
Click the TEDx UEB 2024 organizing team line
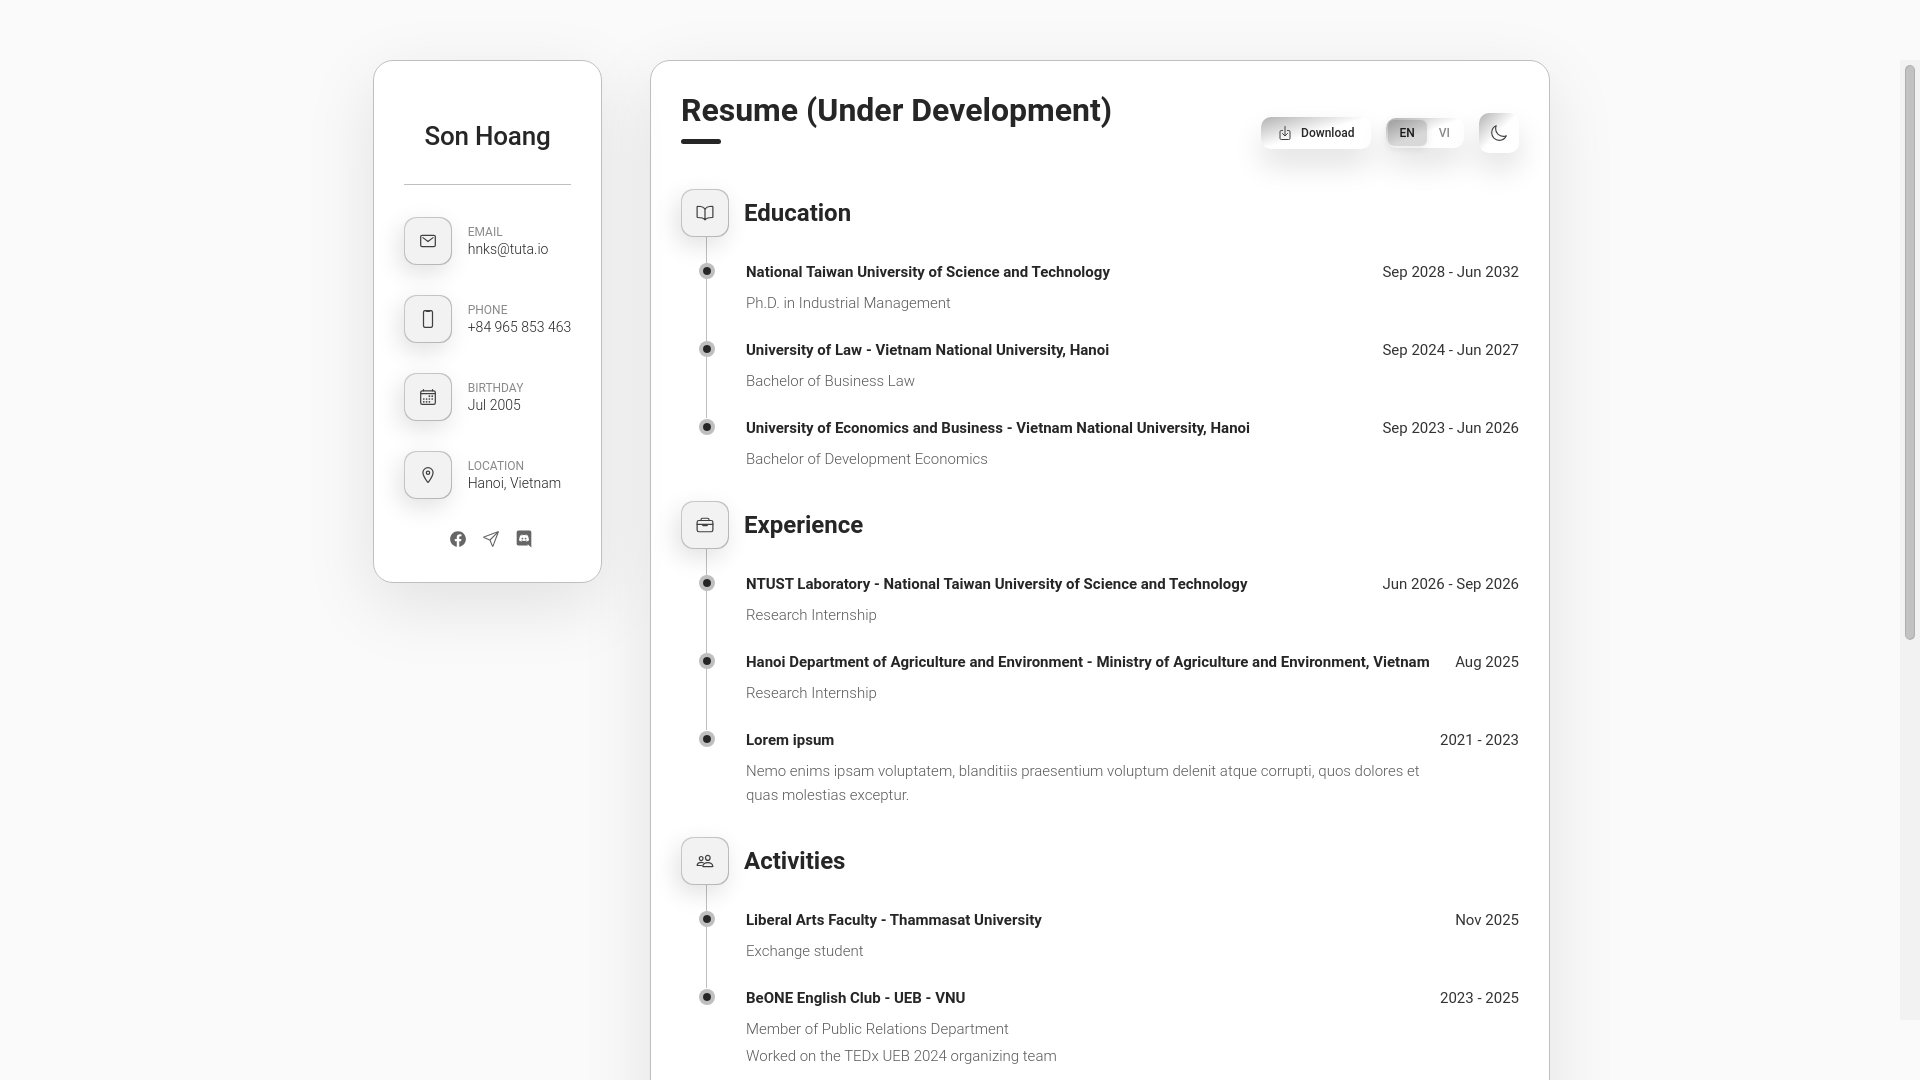coord(901,1056)
